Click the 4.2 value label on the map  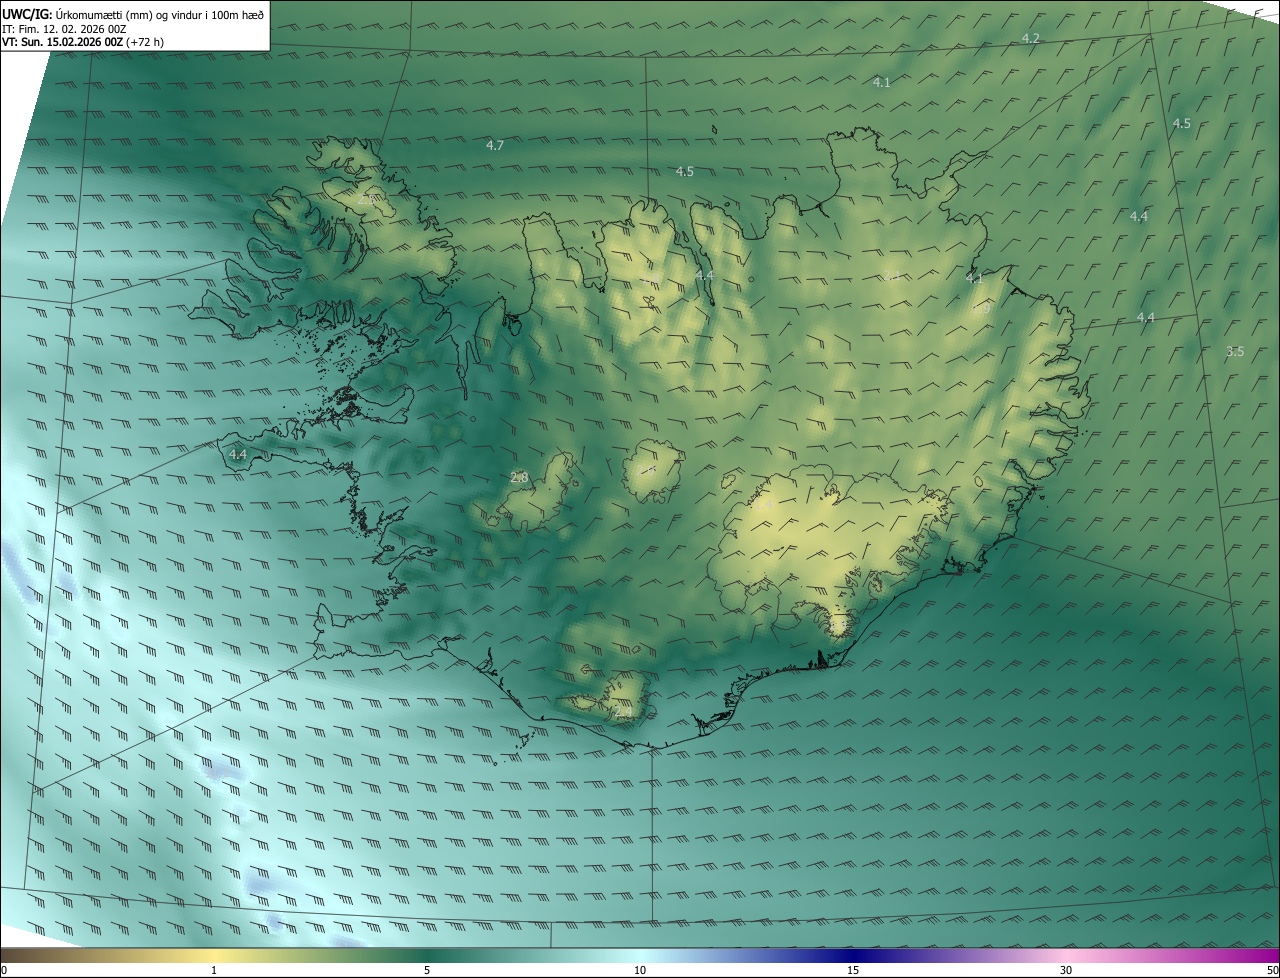1031,38
